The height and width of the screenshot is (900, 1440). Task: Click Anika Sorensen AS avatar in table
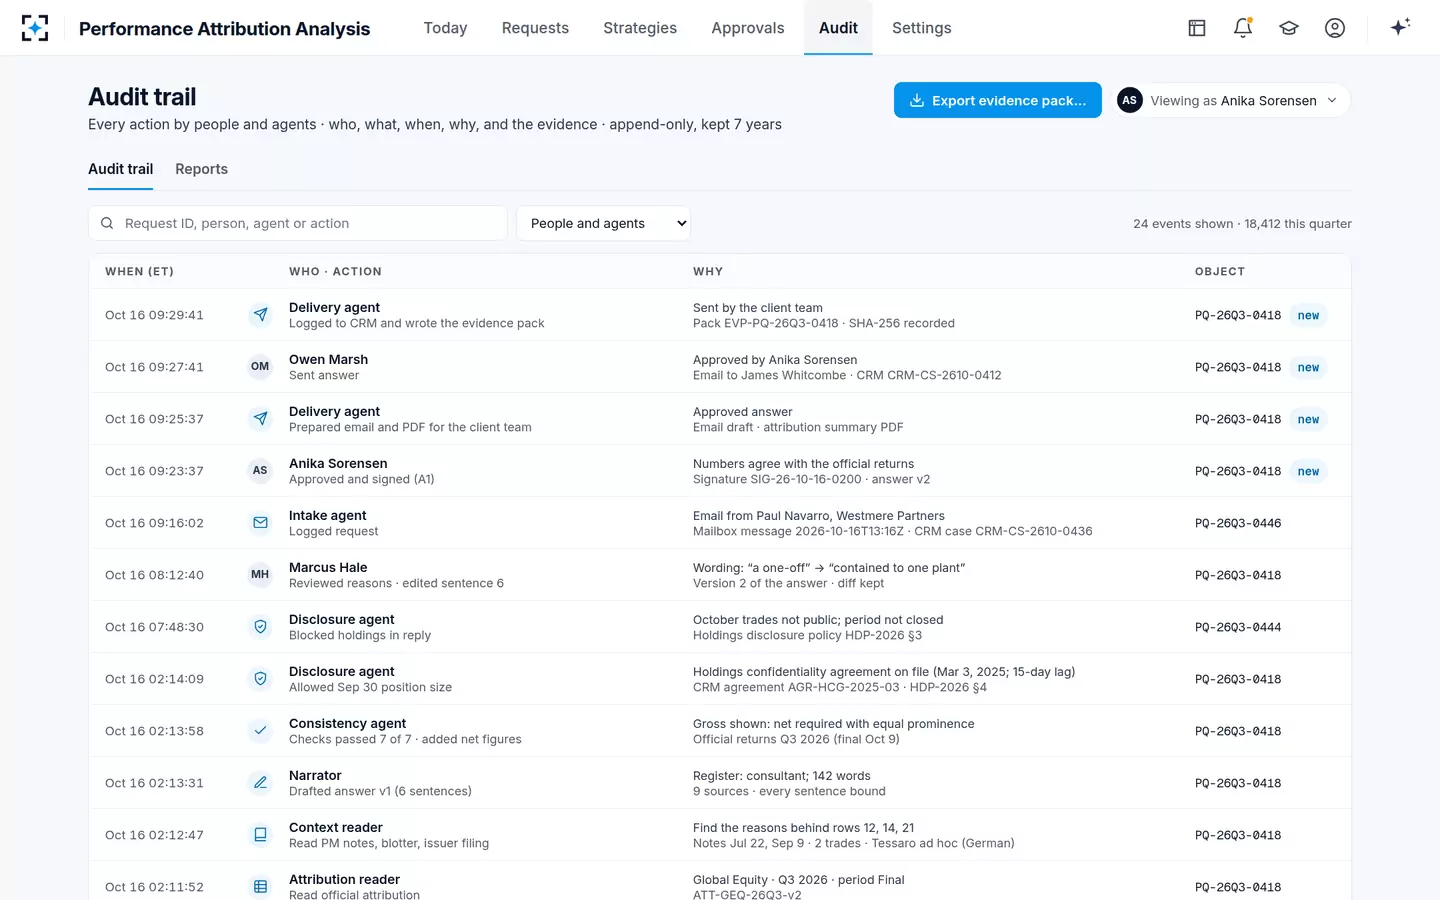click(260, 471)
